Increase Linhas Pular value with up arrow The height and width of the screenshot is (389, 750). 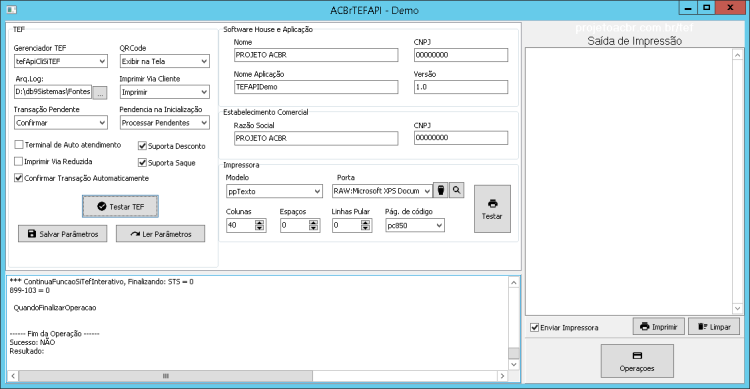(x=366, y=222)
